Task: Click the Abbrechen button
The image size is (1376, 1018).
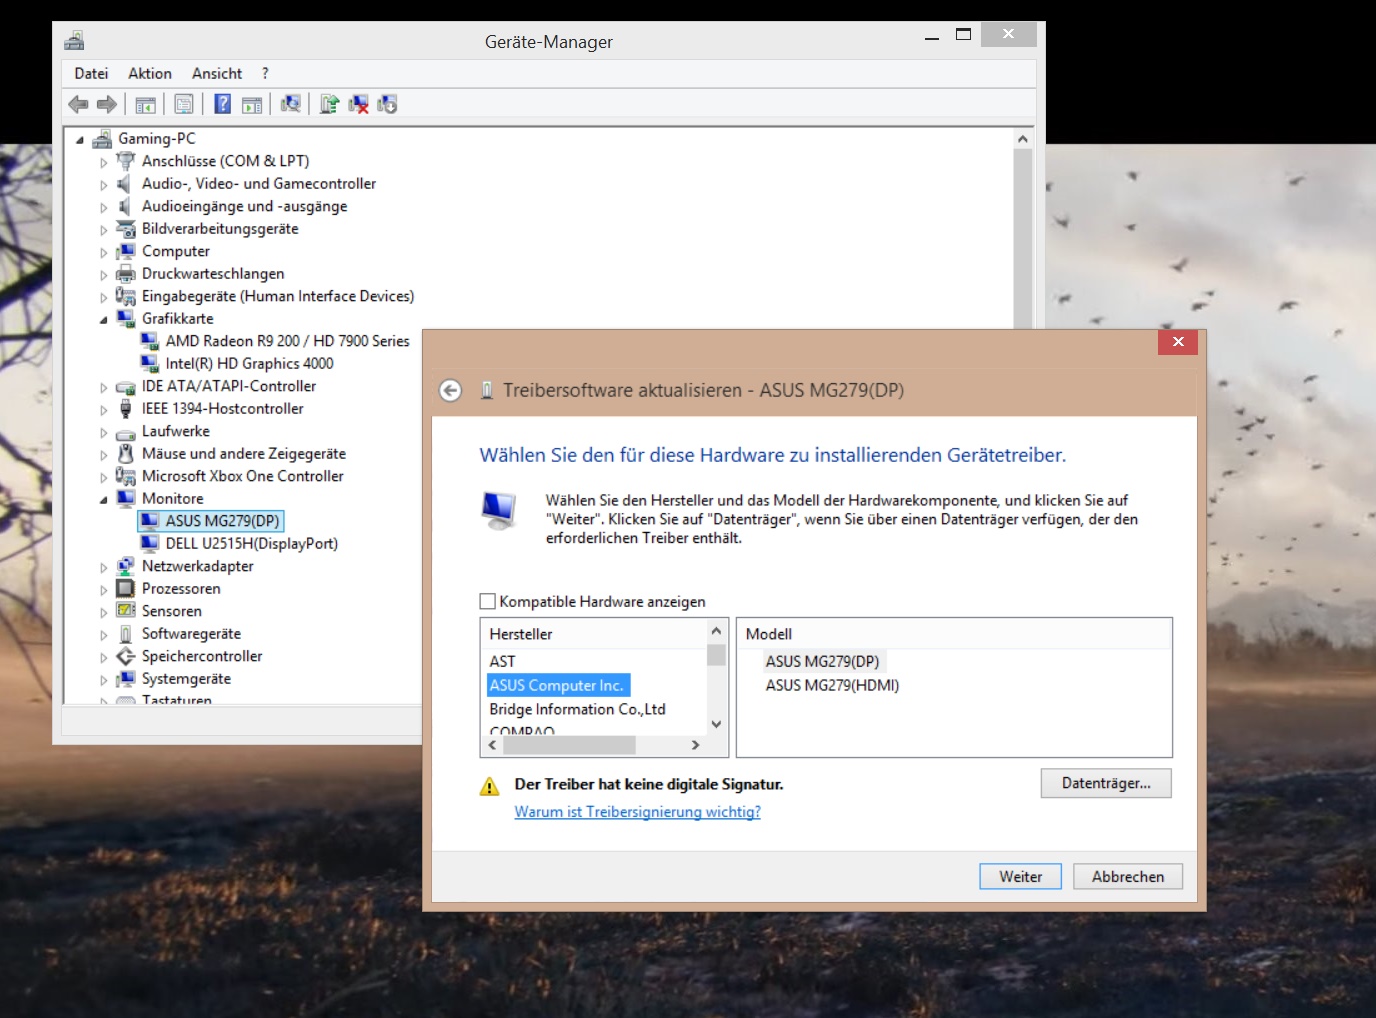Action: (1128, 876)
